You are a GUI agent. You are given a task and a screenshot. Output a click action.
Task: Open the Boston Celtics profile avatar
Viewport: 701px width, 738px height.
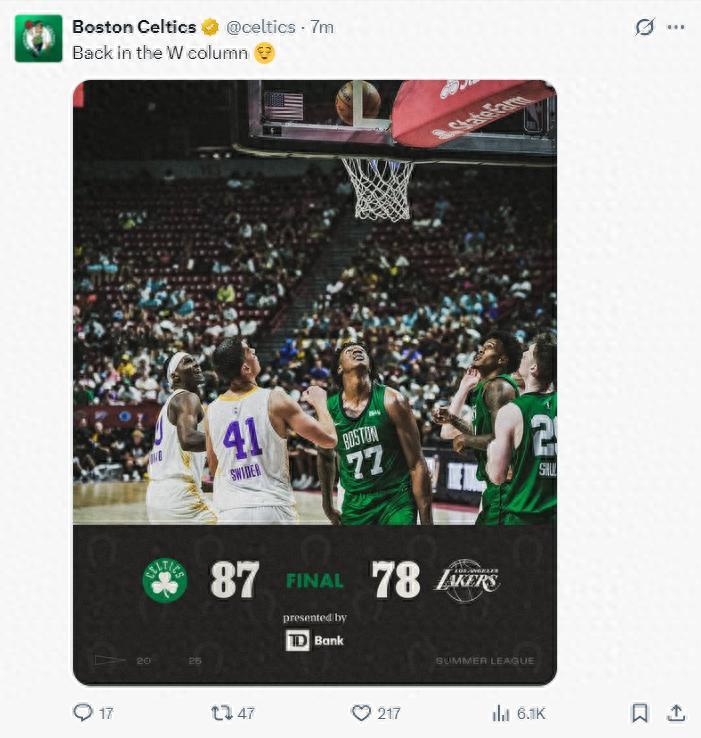coord(38,38)
